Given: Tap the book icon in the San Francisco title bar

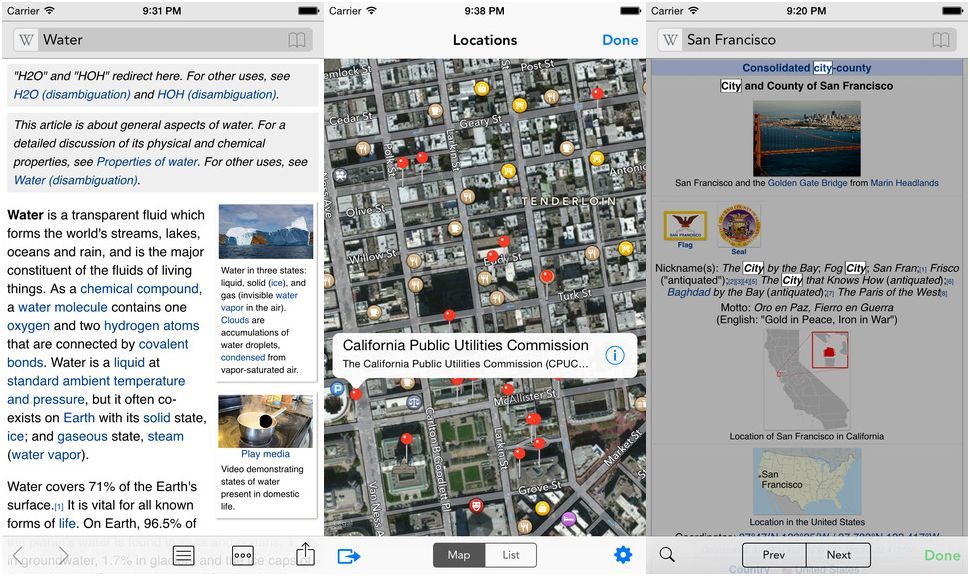Looking at the screenshot, I should 940,41.
